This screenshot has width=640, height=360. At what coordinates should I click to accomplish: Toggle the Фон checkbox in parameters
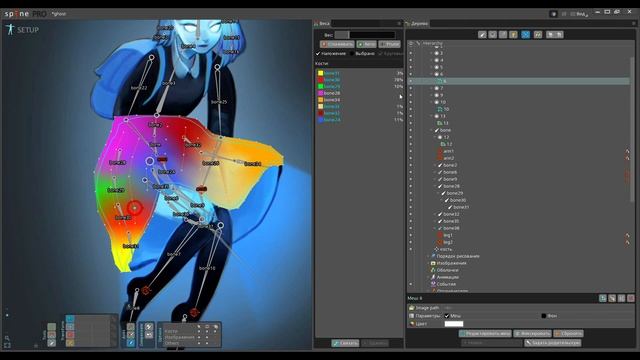(543, 316)
